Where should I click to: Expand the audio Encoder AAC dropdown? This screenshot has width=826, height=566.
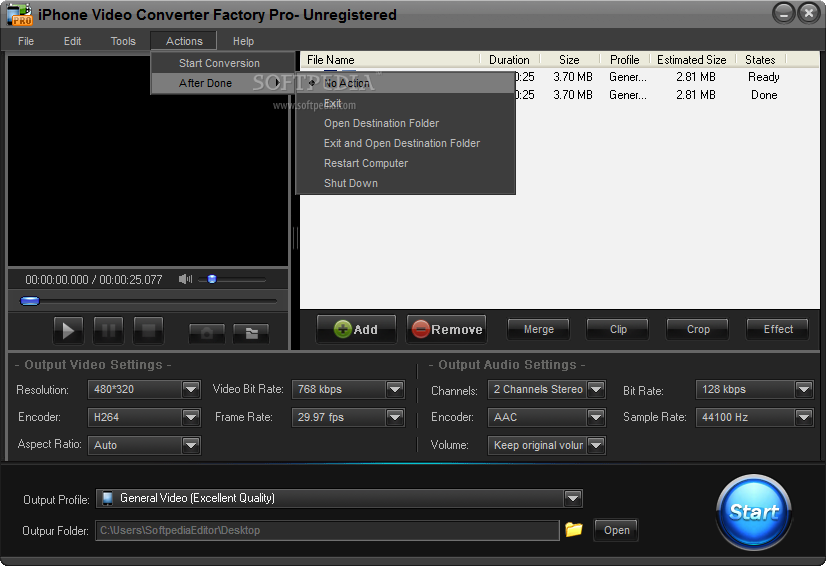pos(596,417)
